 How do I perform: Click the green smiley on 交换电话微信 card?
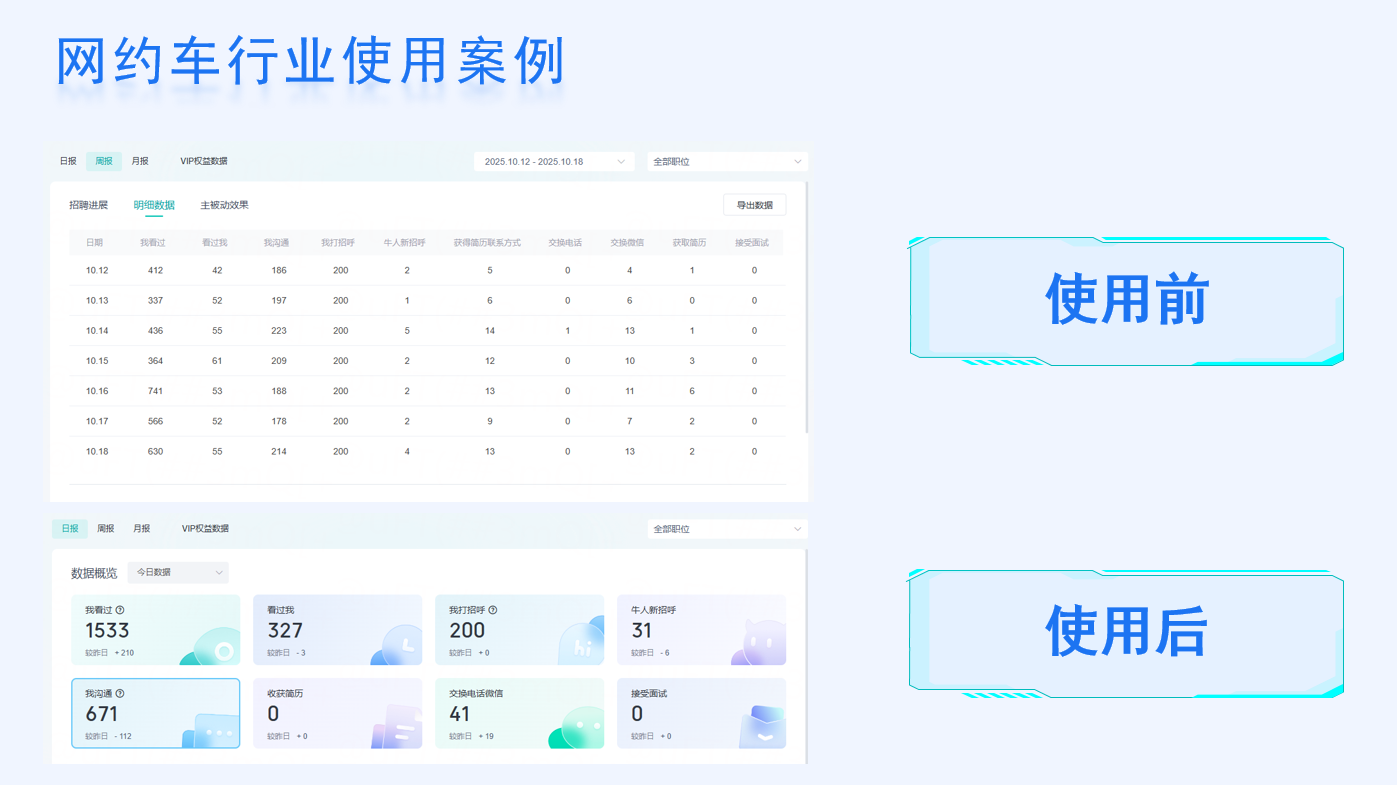(x=577, y=728)
